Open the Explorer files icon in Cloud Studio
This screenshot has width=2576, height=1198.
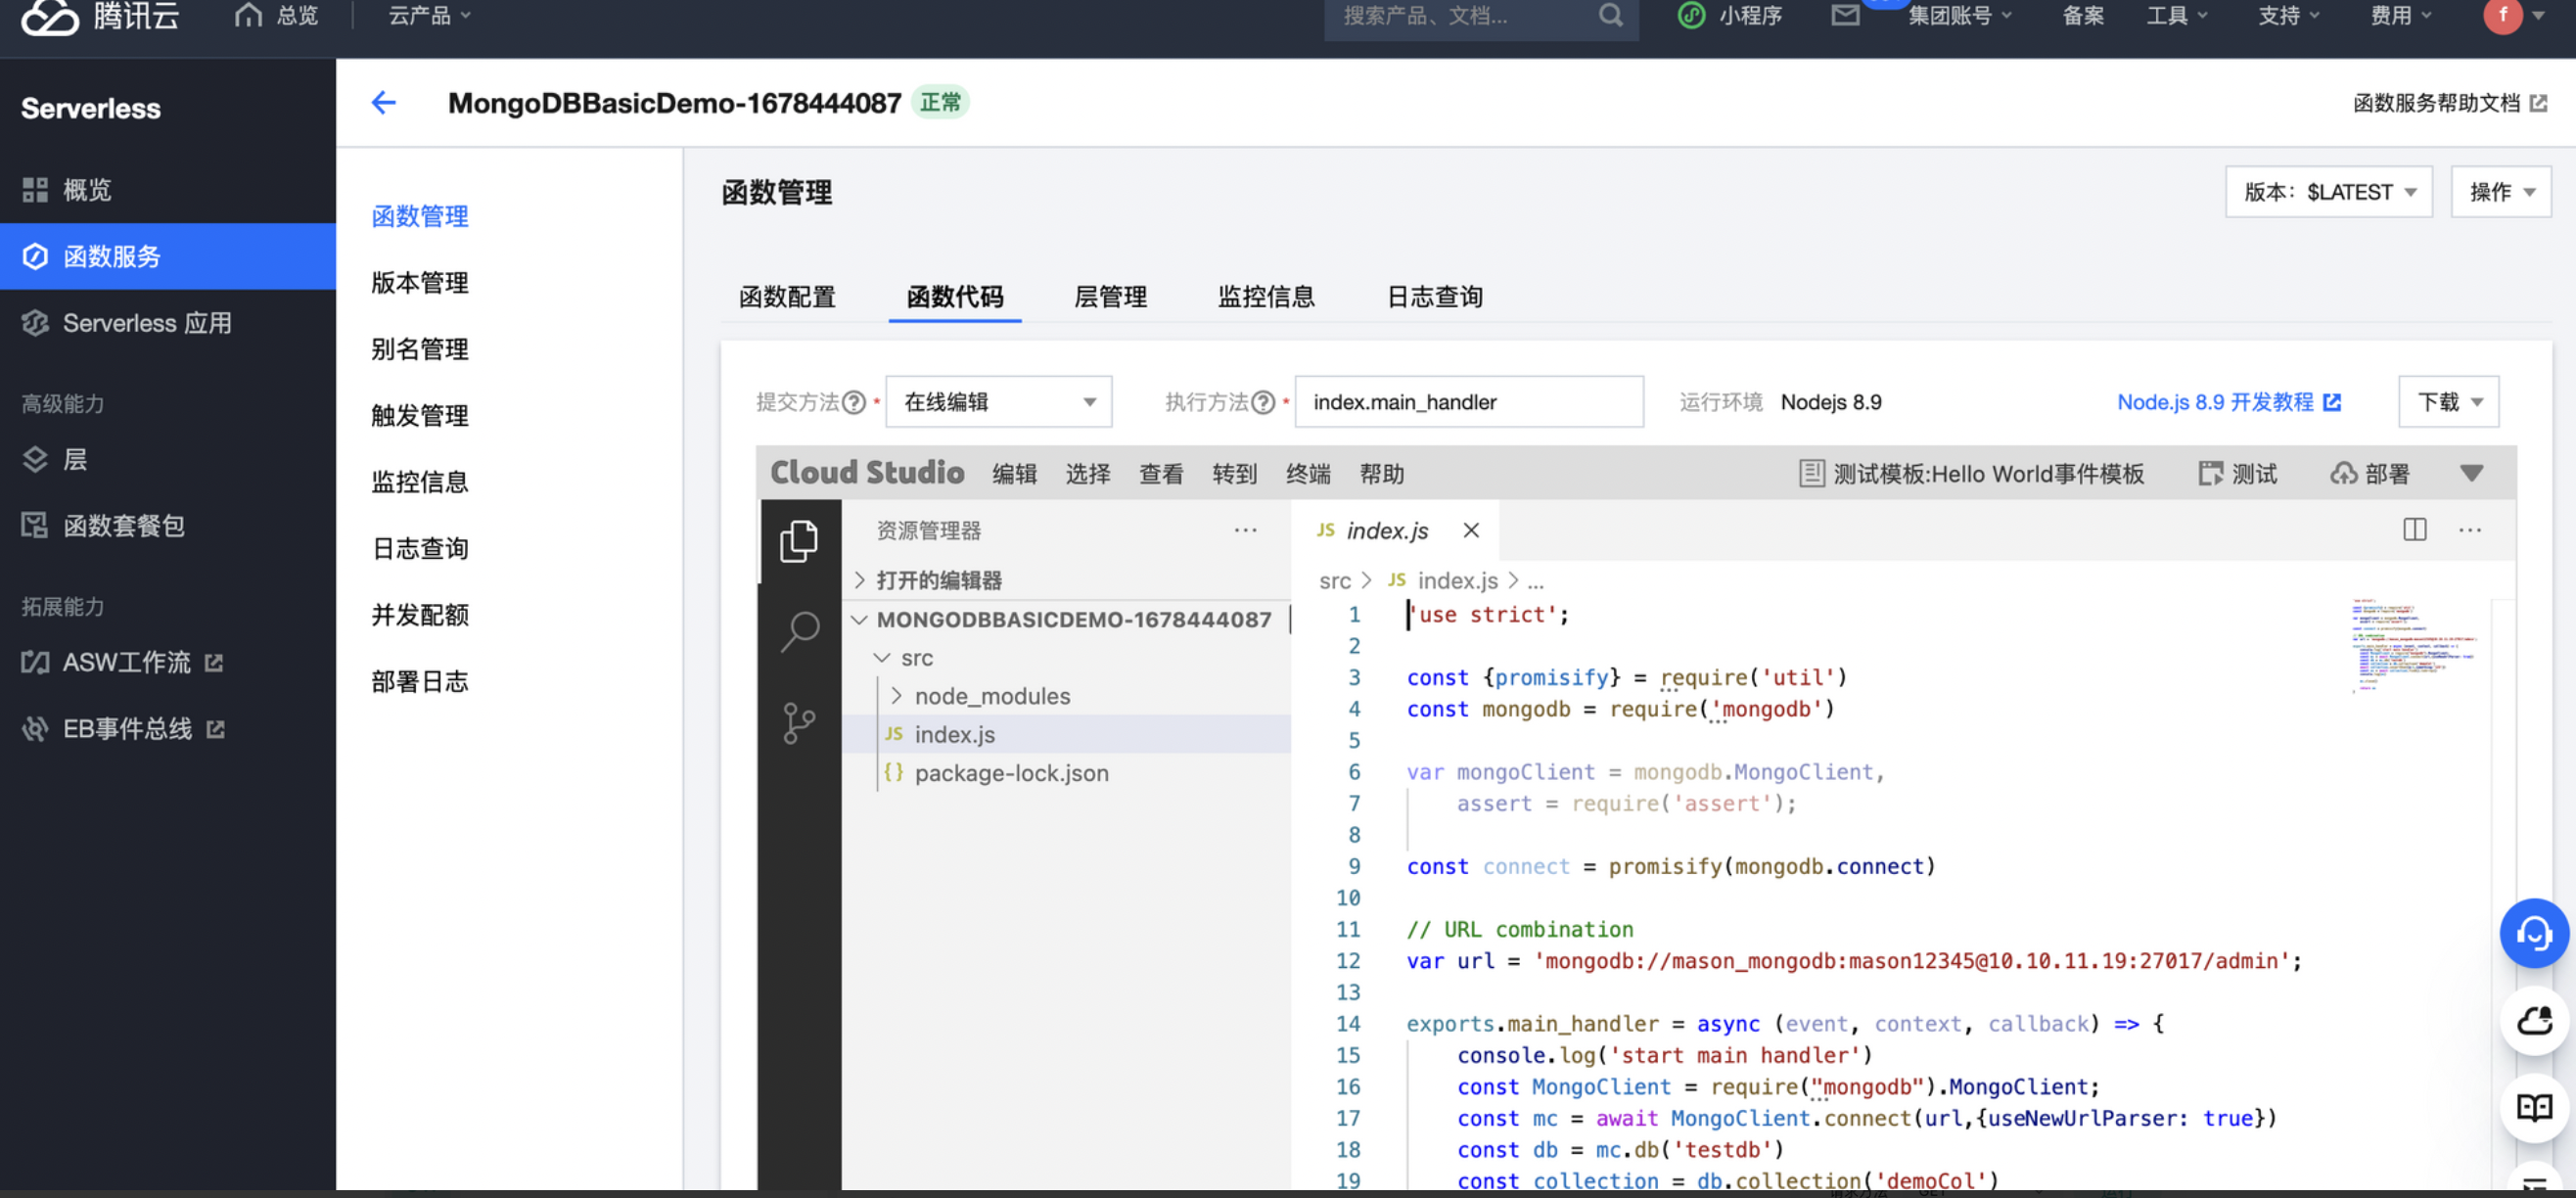[798, 541]
